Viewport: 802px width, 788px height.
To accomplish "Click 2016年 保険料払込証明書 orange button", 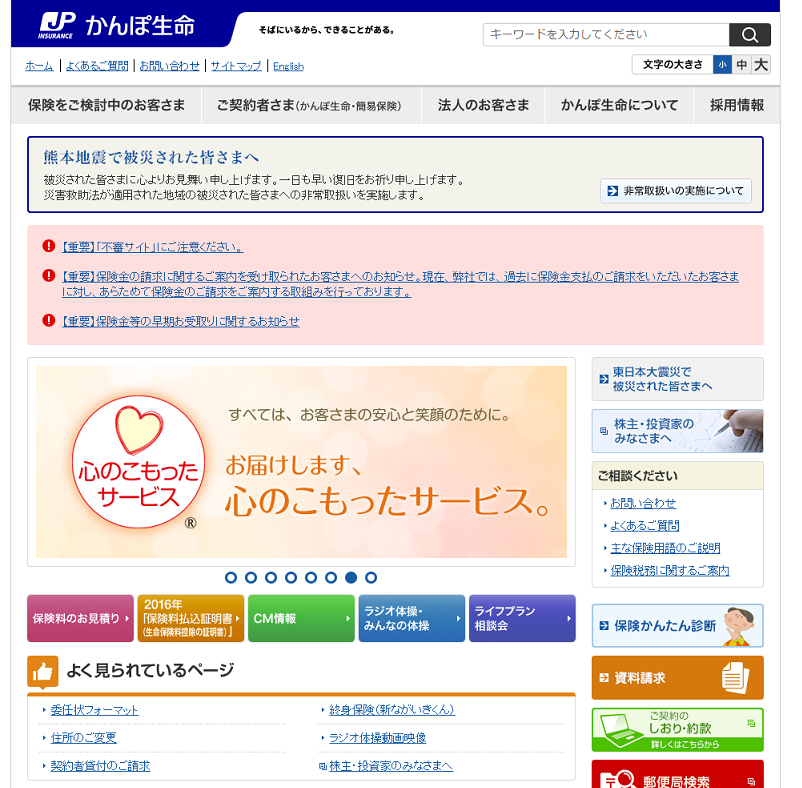I will 191,618.
